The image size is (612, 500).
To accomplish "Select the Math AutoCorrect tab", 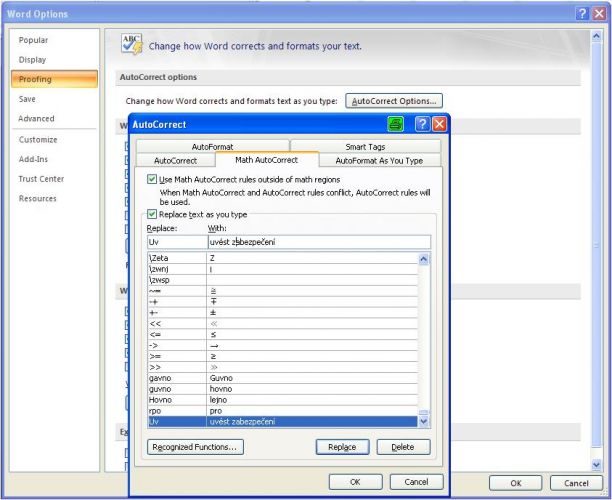I will tap(267, 160).
